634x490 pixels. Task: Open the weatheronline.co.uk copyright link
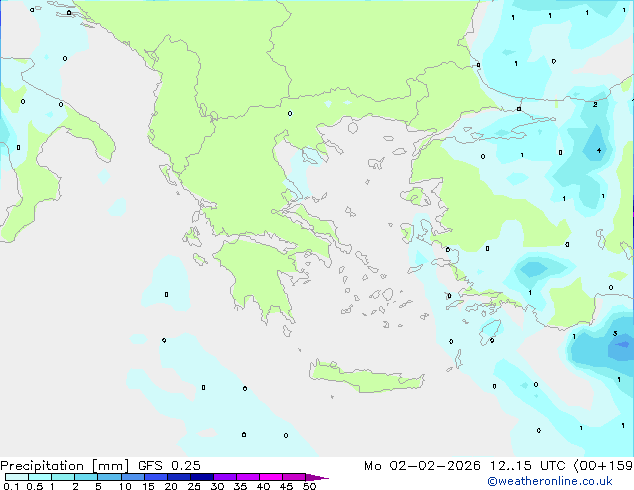pos(550,481)
